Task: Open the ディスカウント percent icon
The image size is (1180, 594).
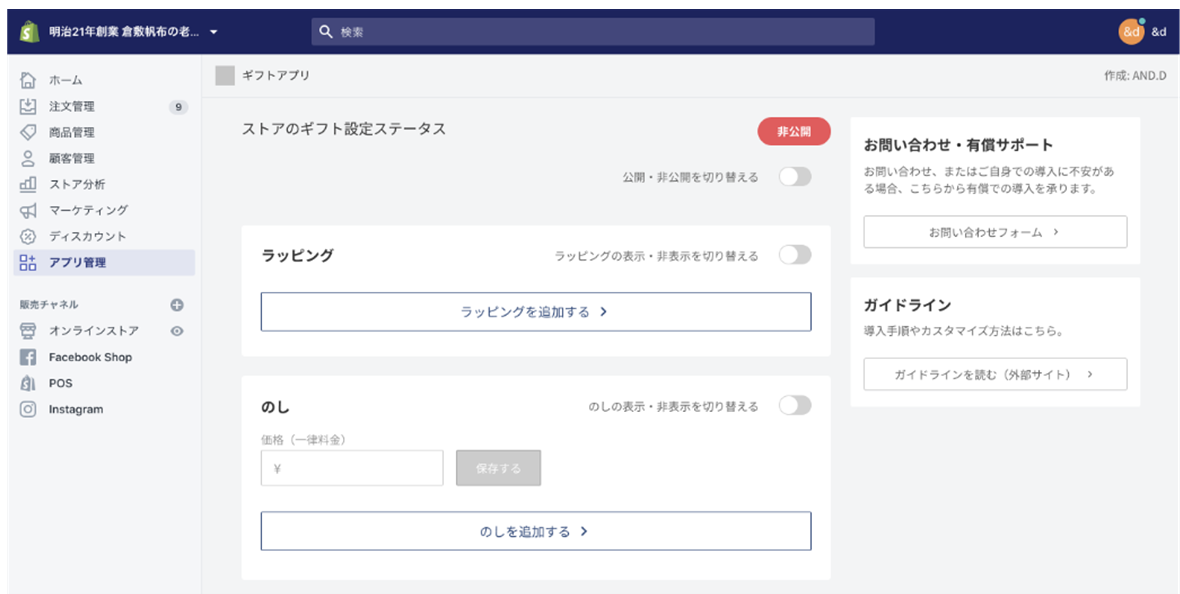Action: click(28, 236)
